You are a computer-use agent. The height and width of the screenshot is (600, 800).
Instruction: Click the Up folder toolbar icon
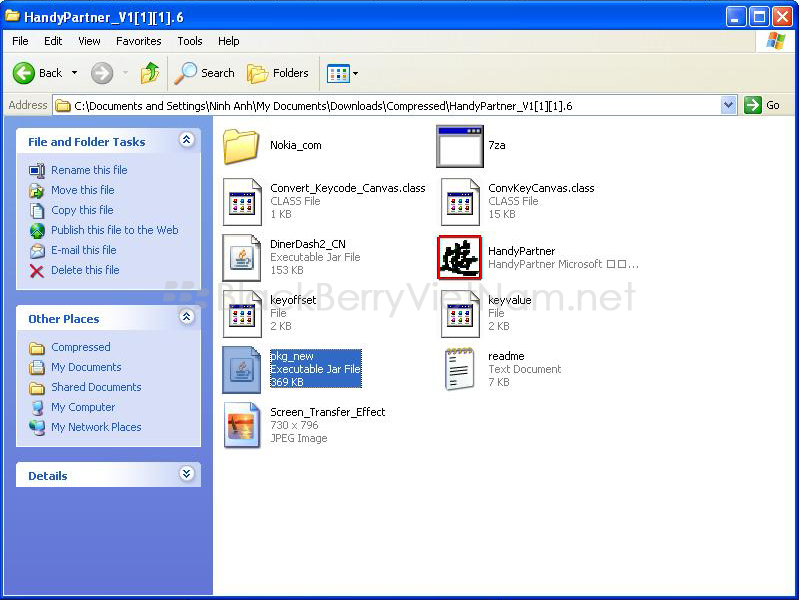[149, 73]
